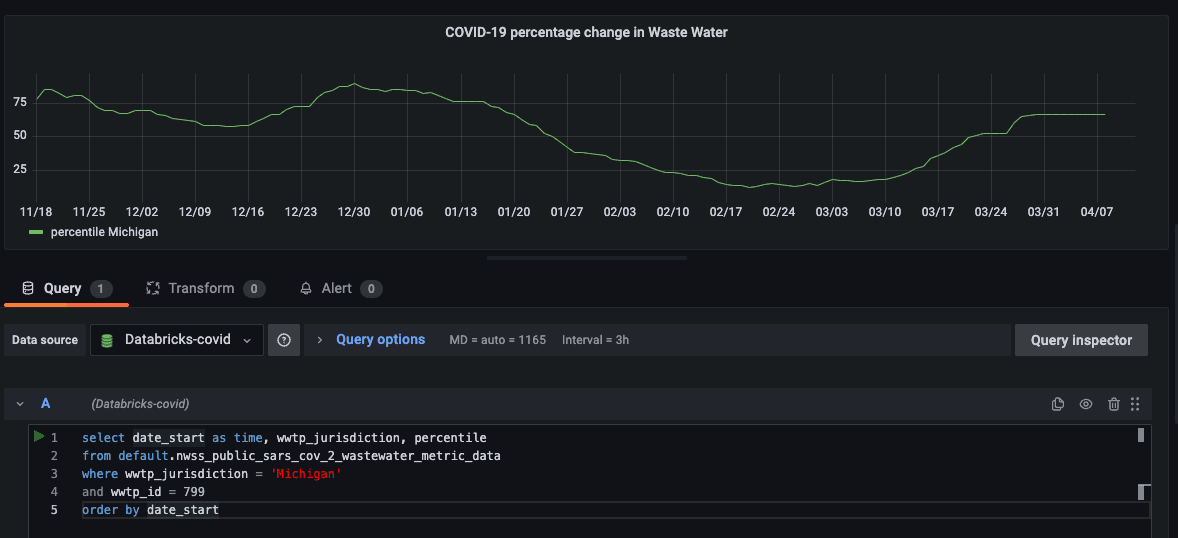Delete query A with trash icon
The image size is (1178, 538).
coord(1114,404)
